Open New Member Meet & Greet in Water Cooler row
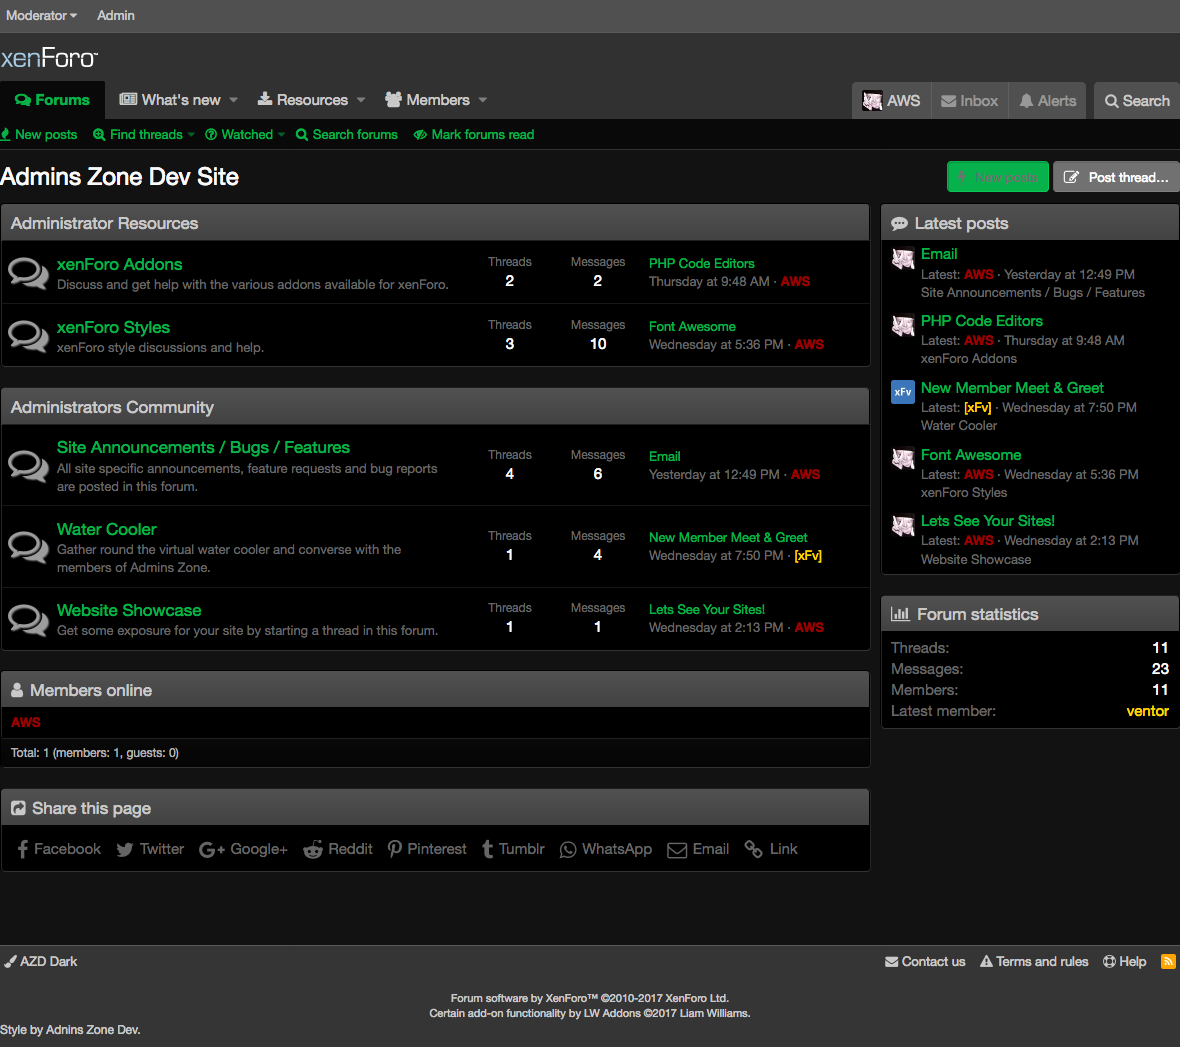Image resolution: width=1180 pixels, height=1047 pixels. [x=728, y=537]
